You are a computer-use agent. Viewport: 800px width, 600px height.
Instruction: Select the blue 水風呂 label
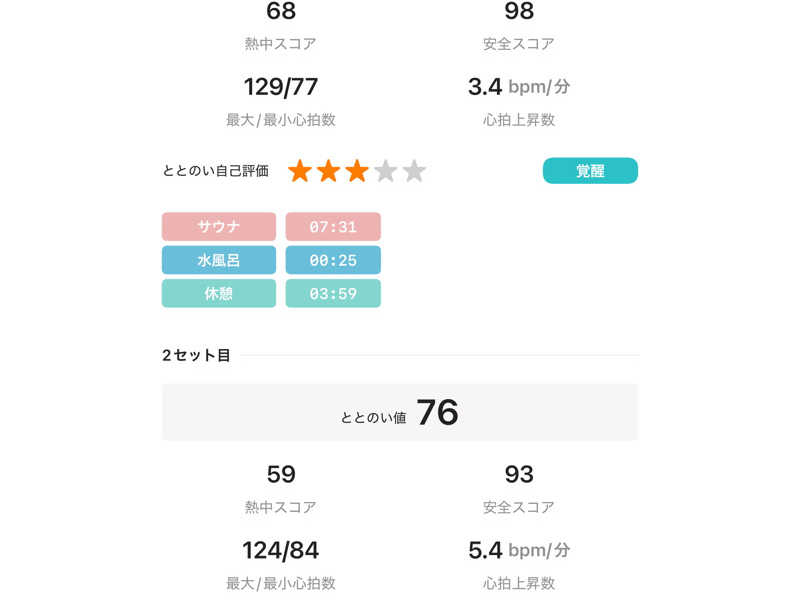coord(218,260)
